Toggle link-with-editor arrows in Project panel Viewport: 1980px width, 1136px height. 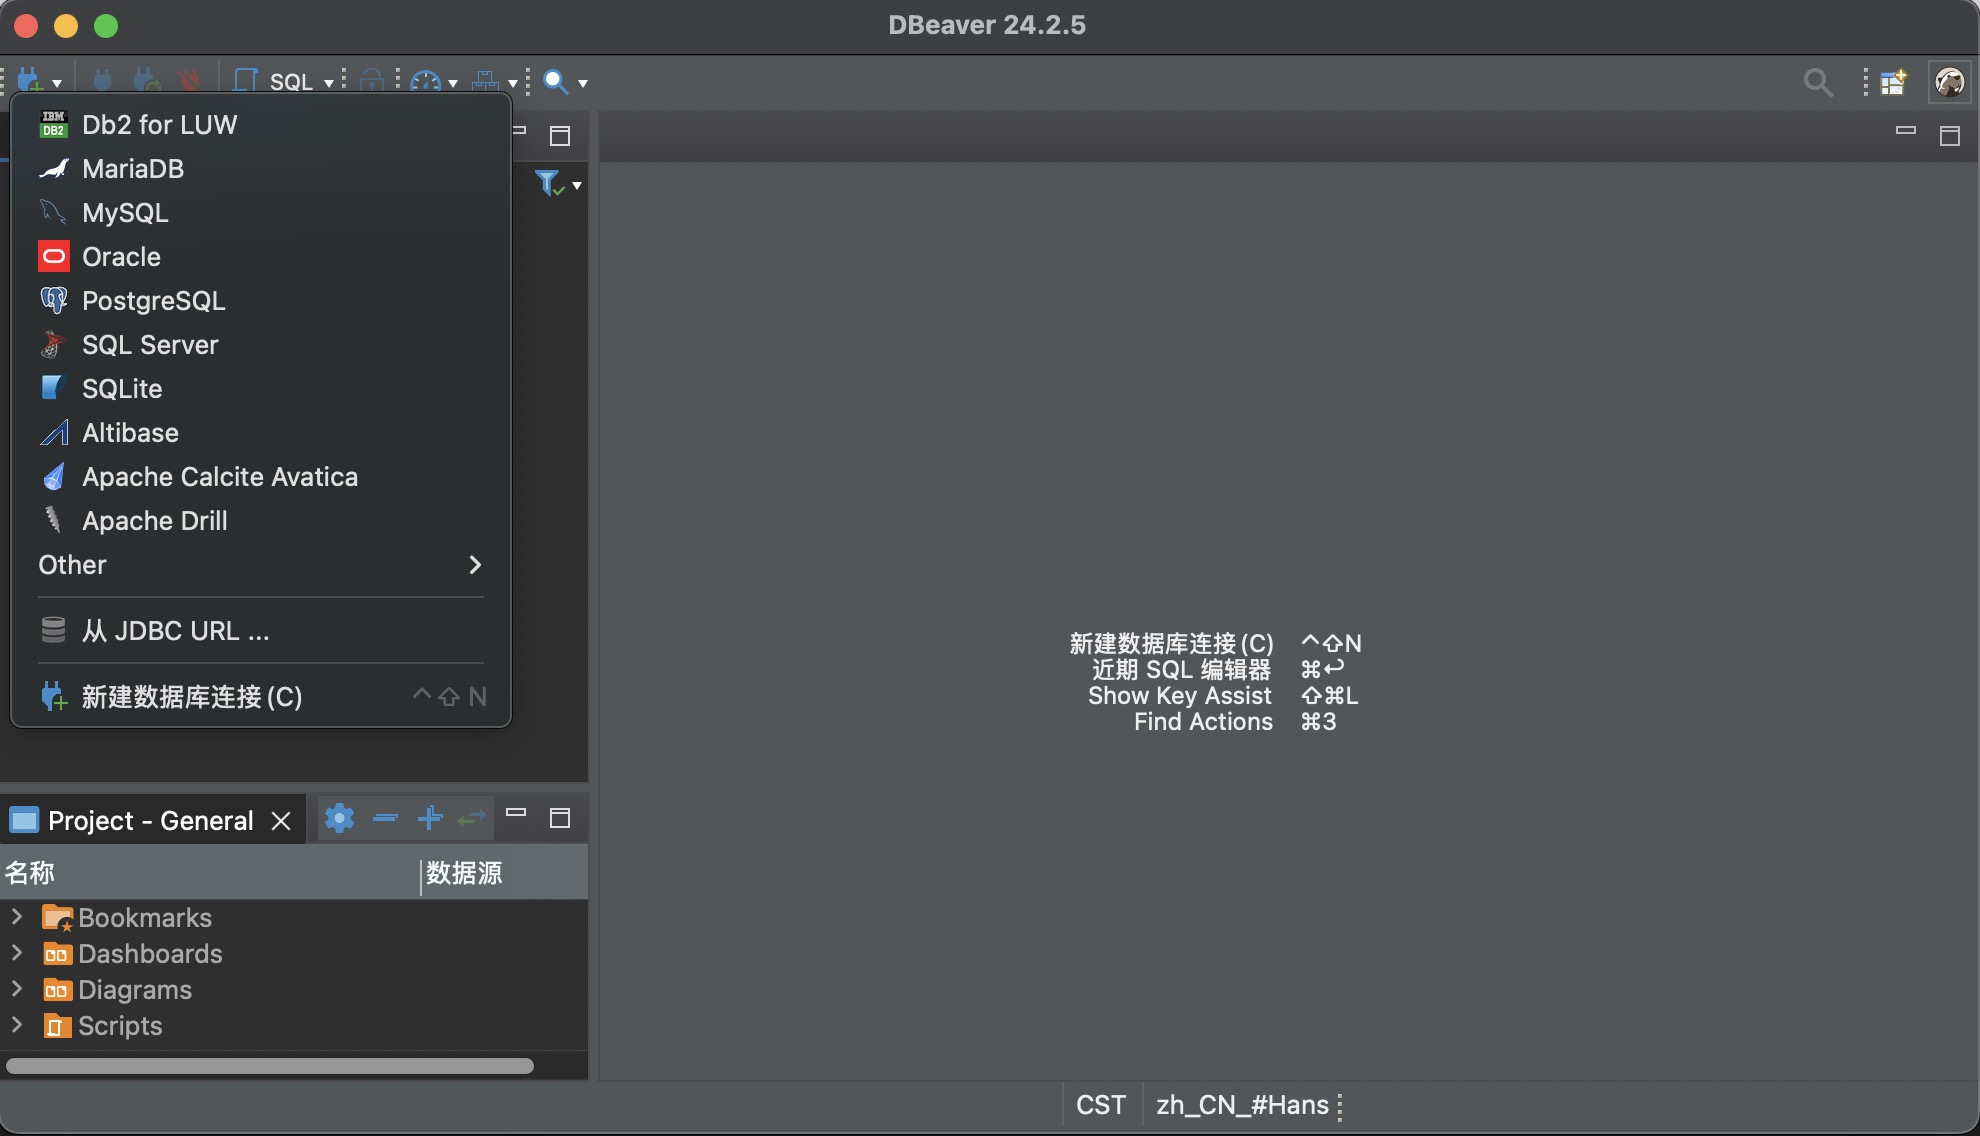pos(471,819)
